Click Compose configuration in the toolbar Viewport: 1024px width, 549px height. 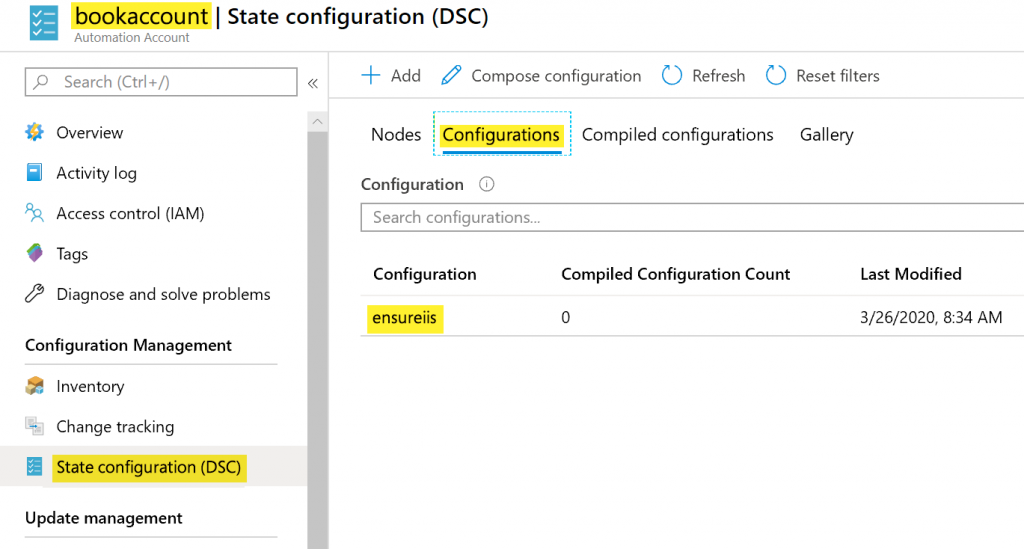coord(542,76)
